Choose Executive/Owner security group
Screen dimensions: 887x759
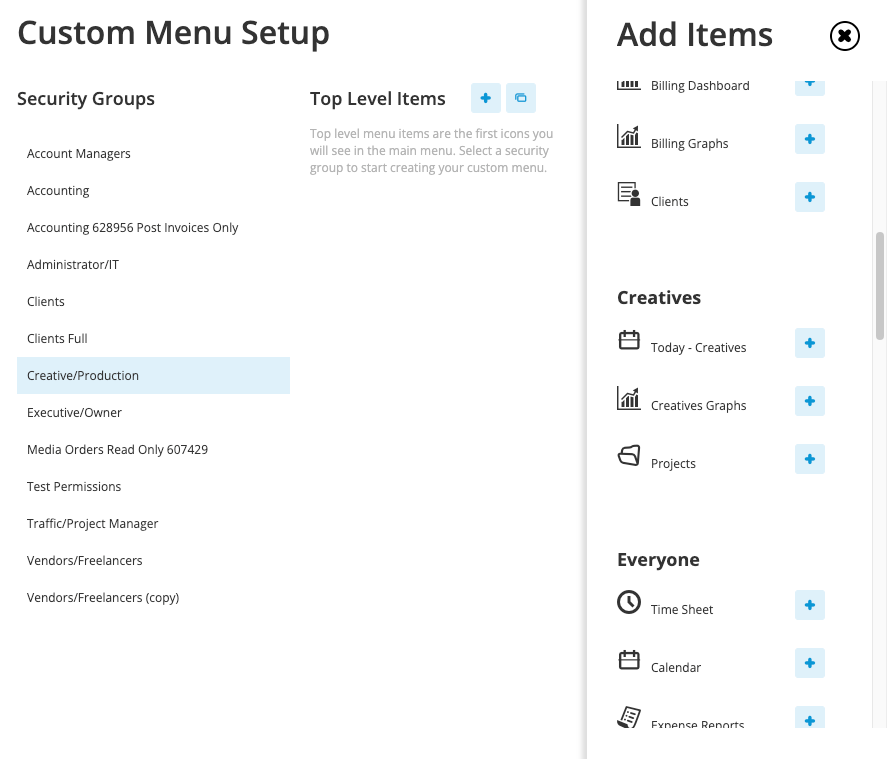pyautogui.click(x=153, y=412)
